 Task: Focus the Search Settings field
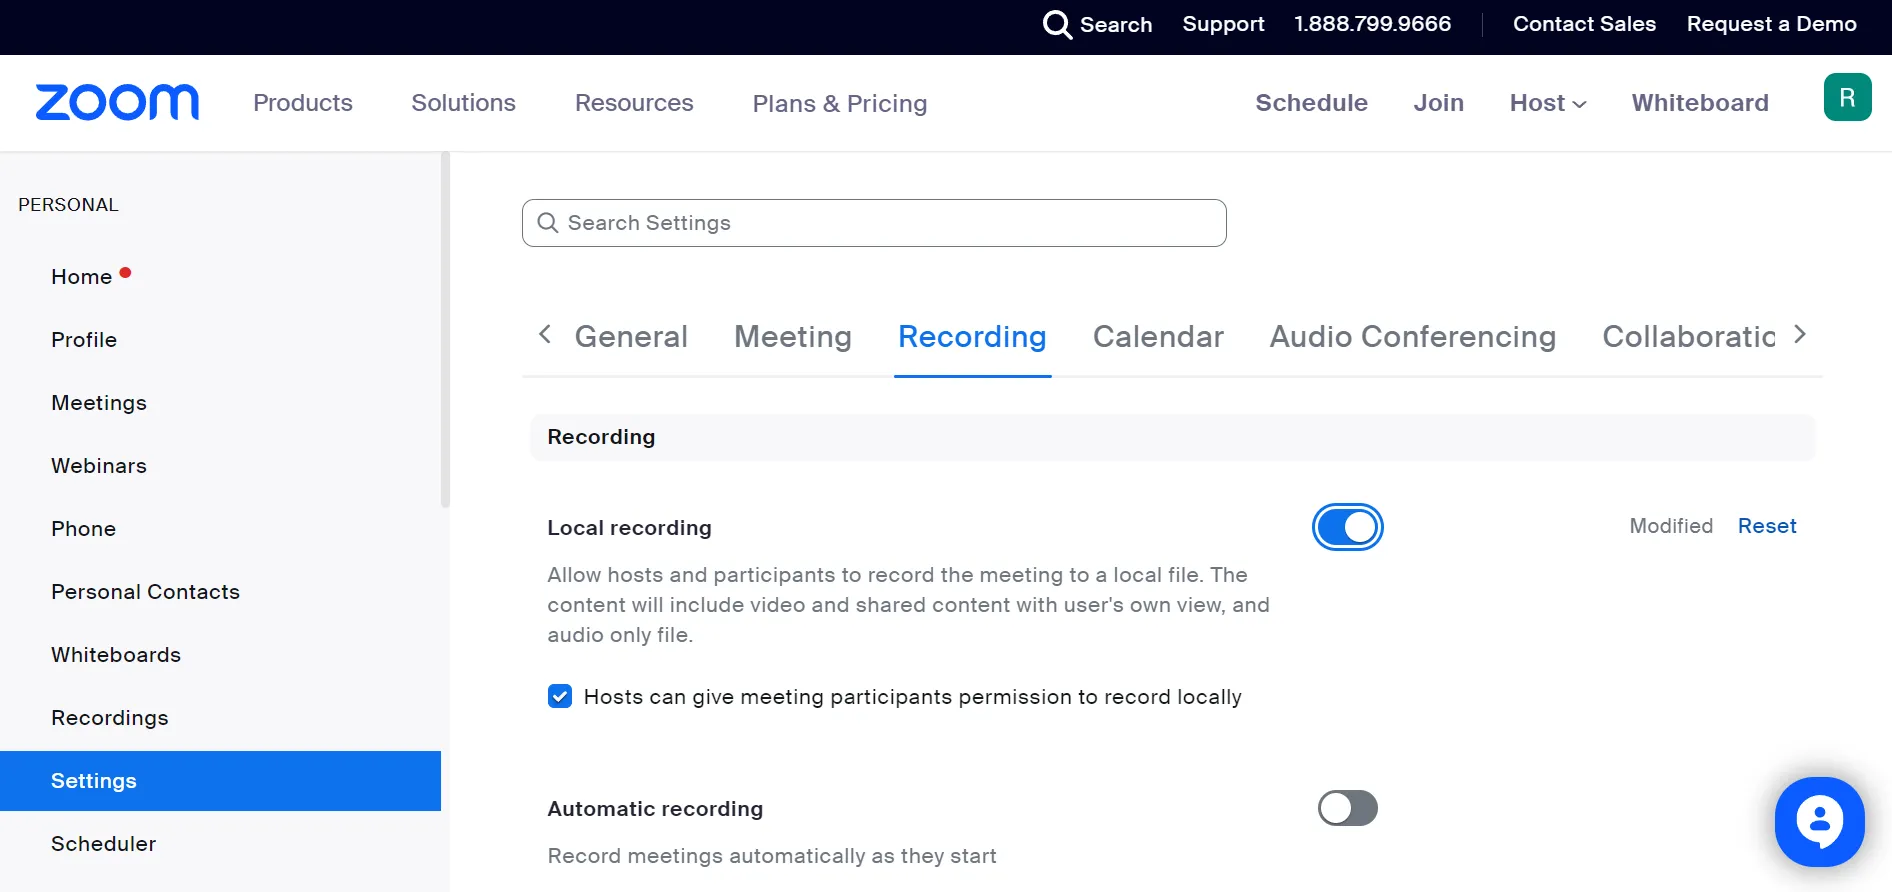point(874,223)
